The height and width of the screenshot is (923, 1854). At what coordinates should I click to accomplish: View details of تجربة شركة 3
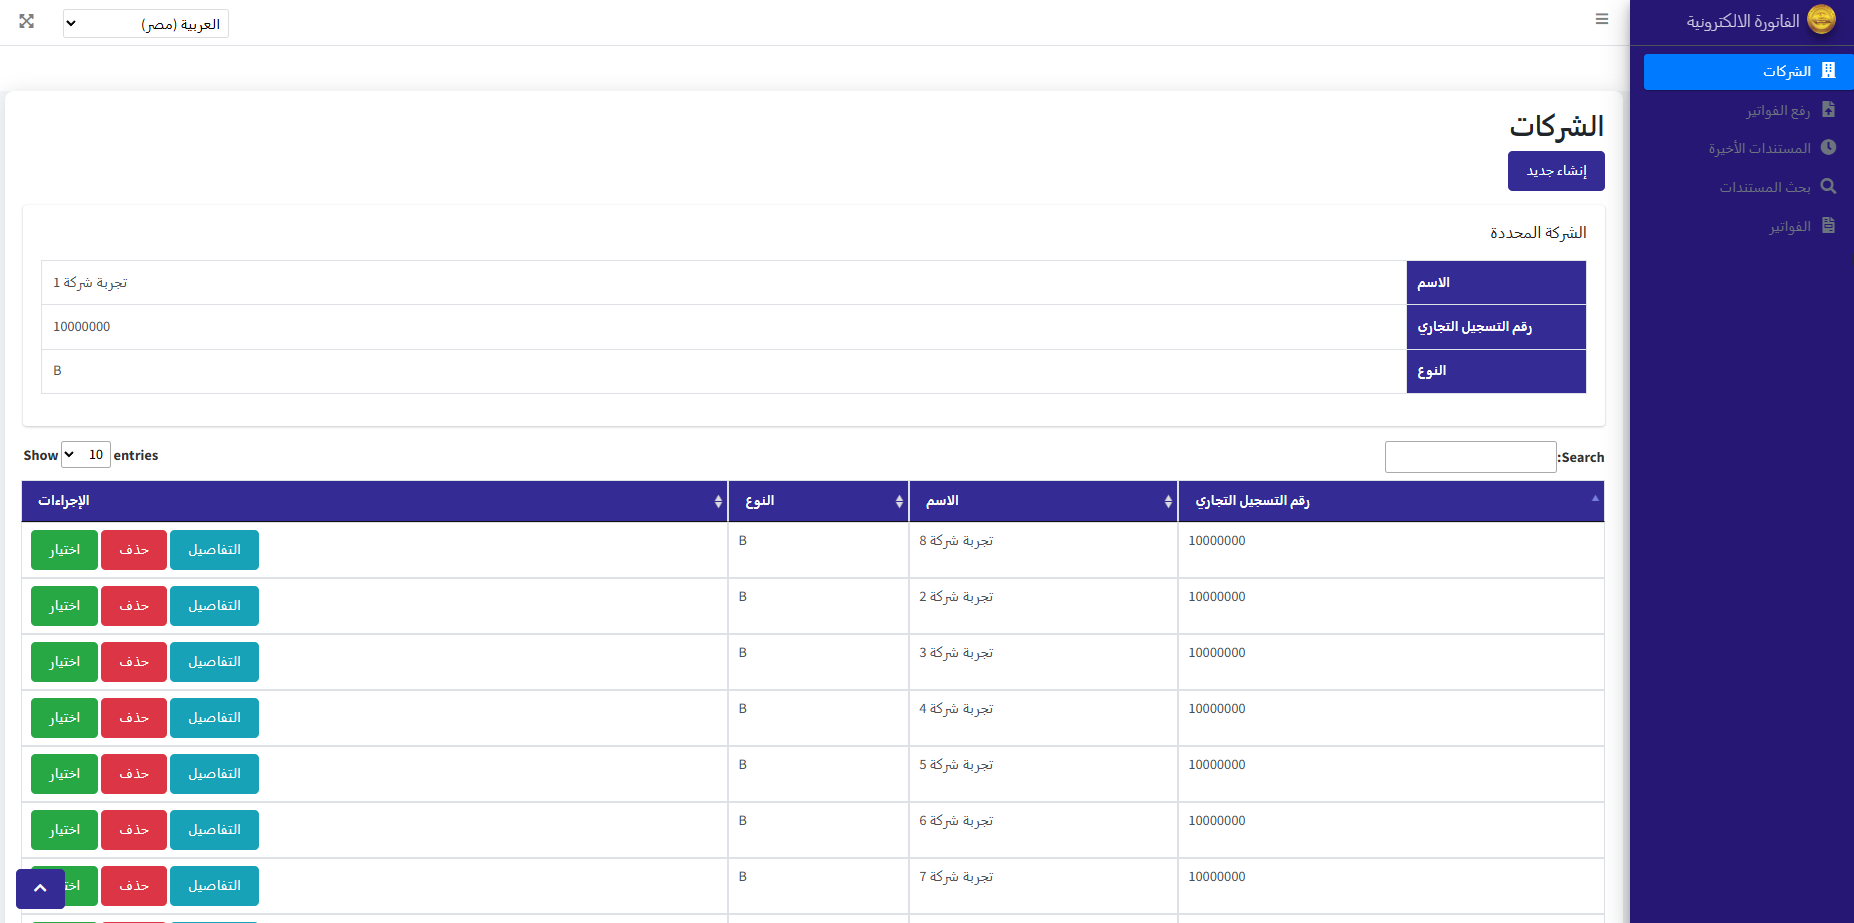pos(214,662)
